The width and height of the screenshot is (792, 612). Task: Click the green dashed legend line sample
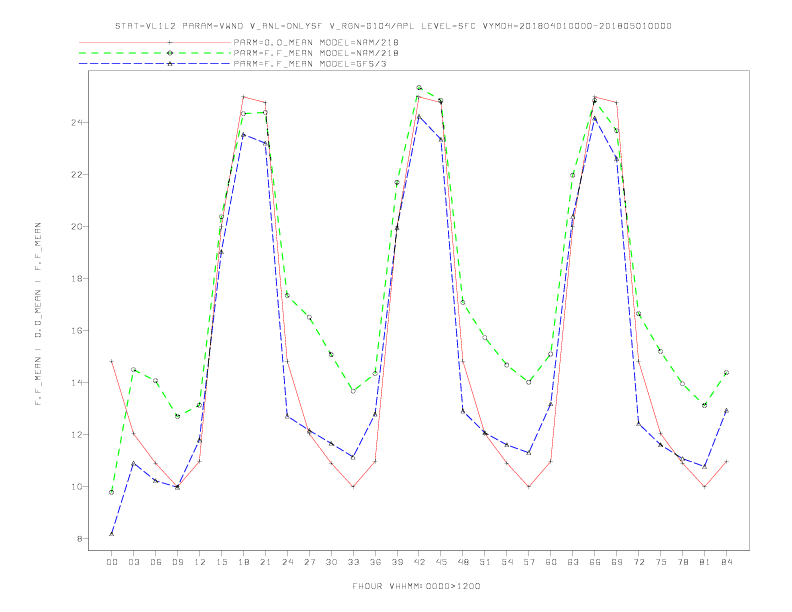tap(155, 53)
